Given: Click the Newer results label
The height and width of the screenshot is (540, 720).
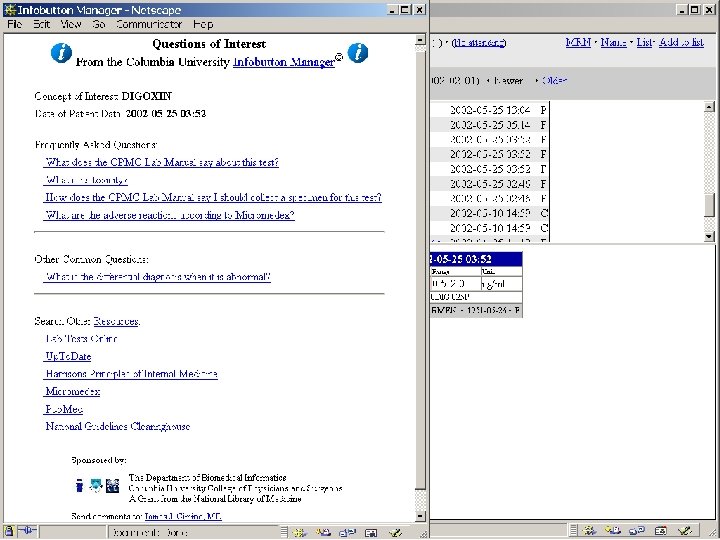Looking at the screenshot, I should tap(508, 80).
